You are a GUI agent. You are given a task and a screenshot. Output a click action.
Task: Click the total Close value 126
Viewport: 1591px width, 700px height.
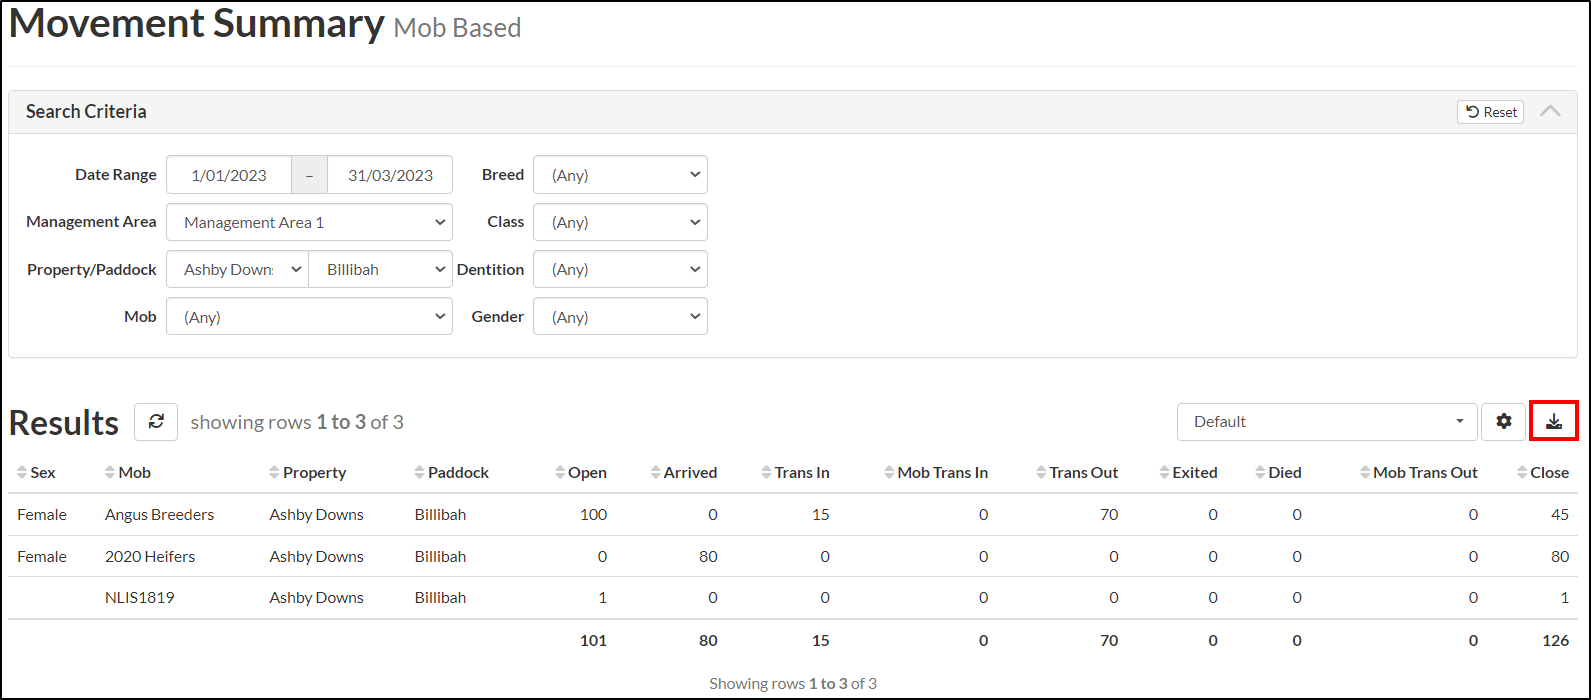pyautogui.click(x=1556, y=640)
